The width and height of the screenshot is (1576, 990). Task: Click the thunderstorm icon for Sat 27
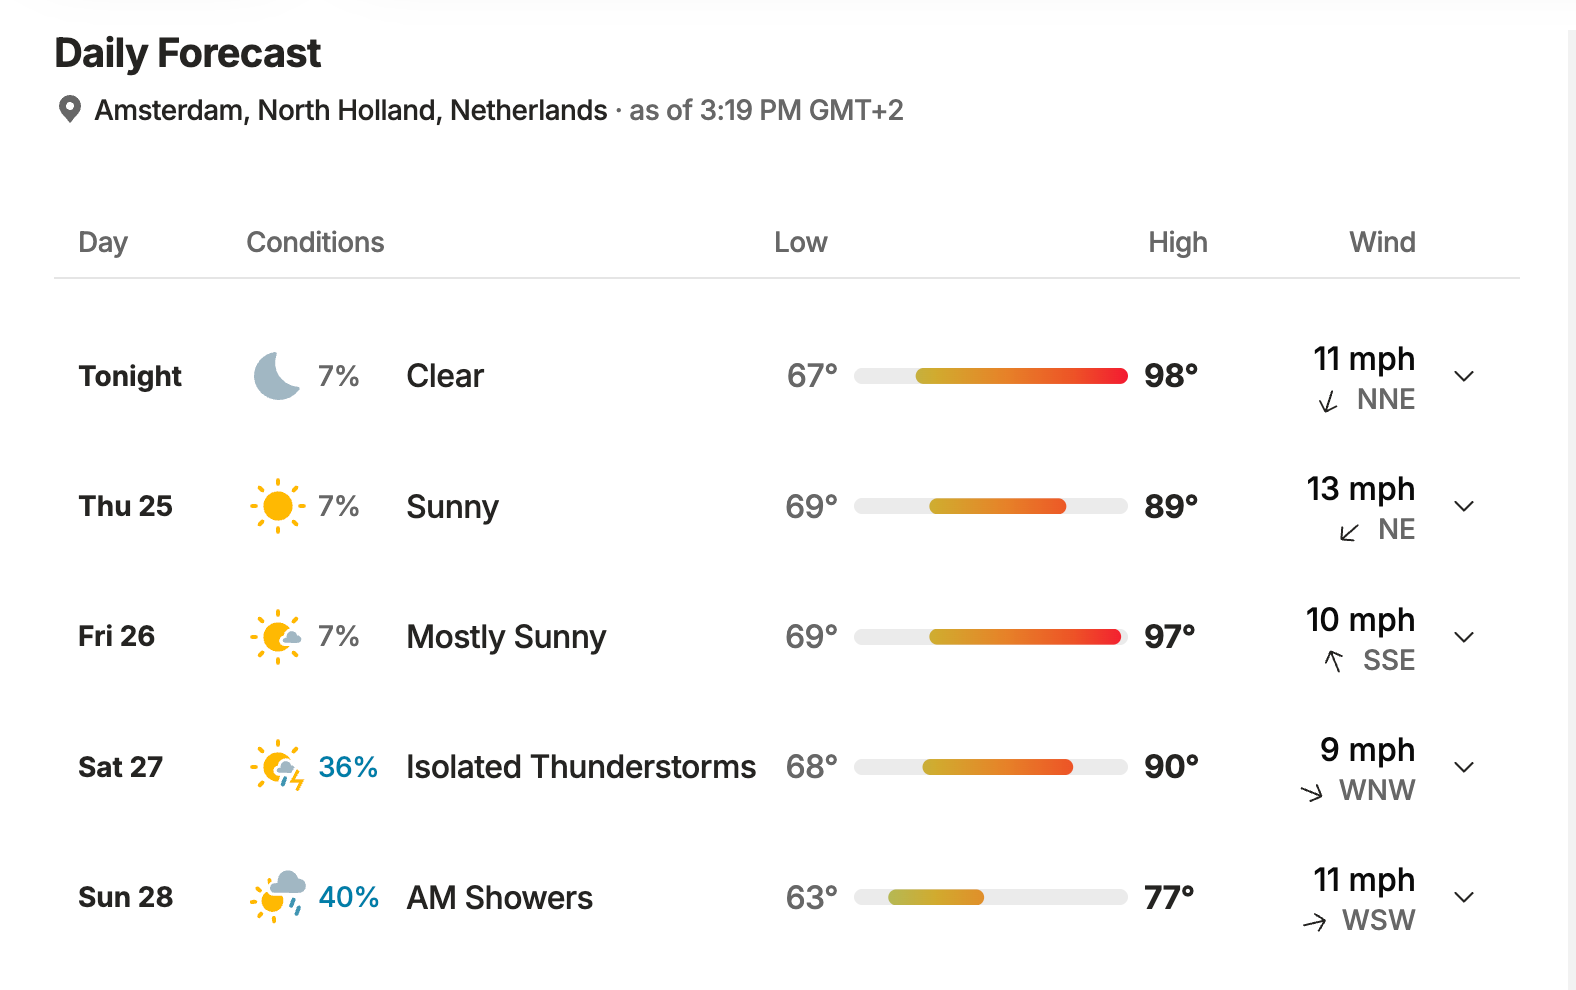(x=277, y=767)
